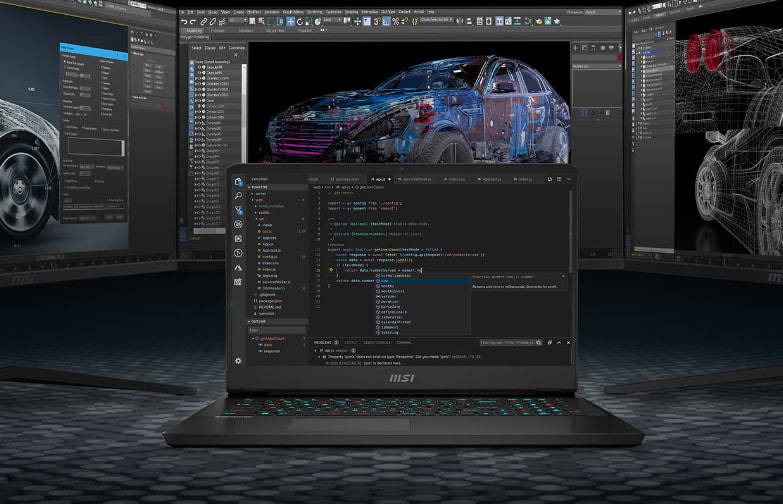This screenshot has width=783, height=504.
Task: Open Display menu in Scene Explorer
Action: tap(210, 48)
